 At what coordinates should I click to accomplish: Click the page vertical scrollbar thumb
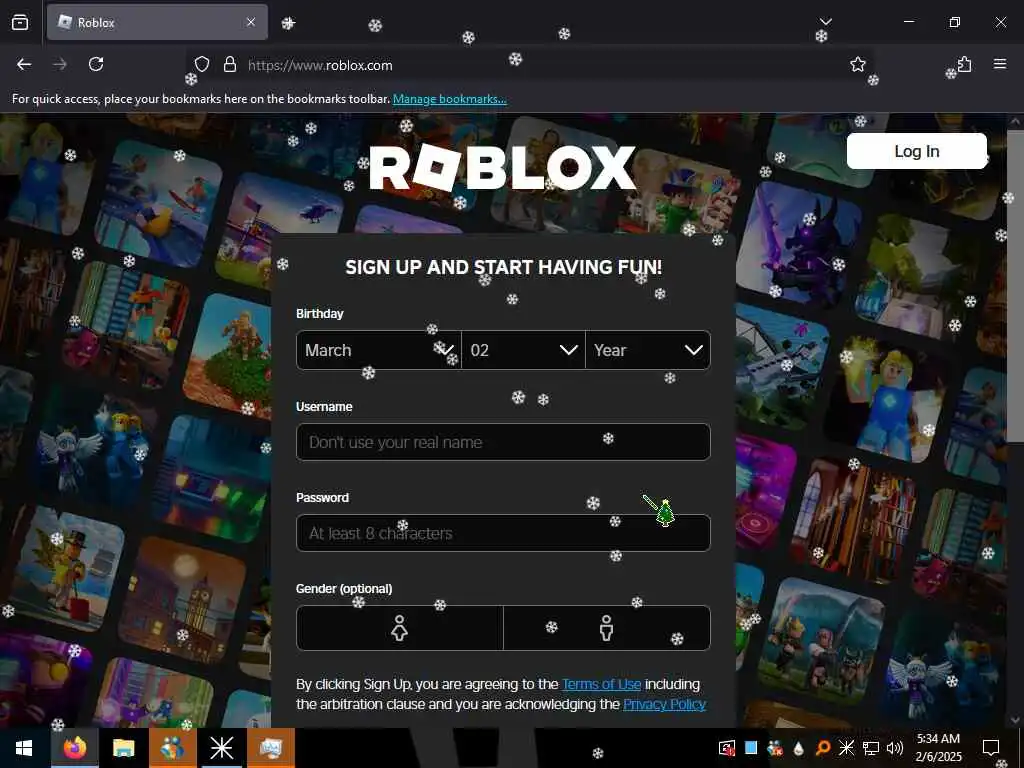click(1014, 287)
